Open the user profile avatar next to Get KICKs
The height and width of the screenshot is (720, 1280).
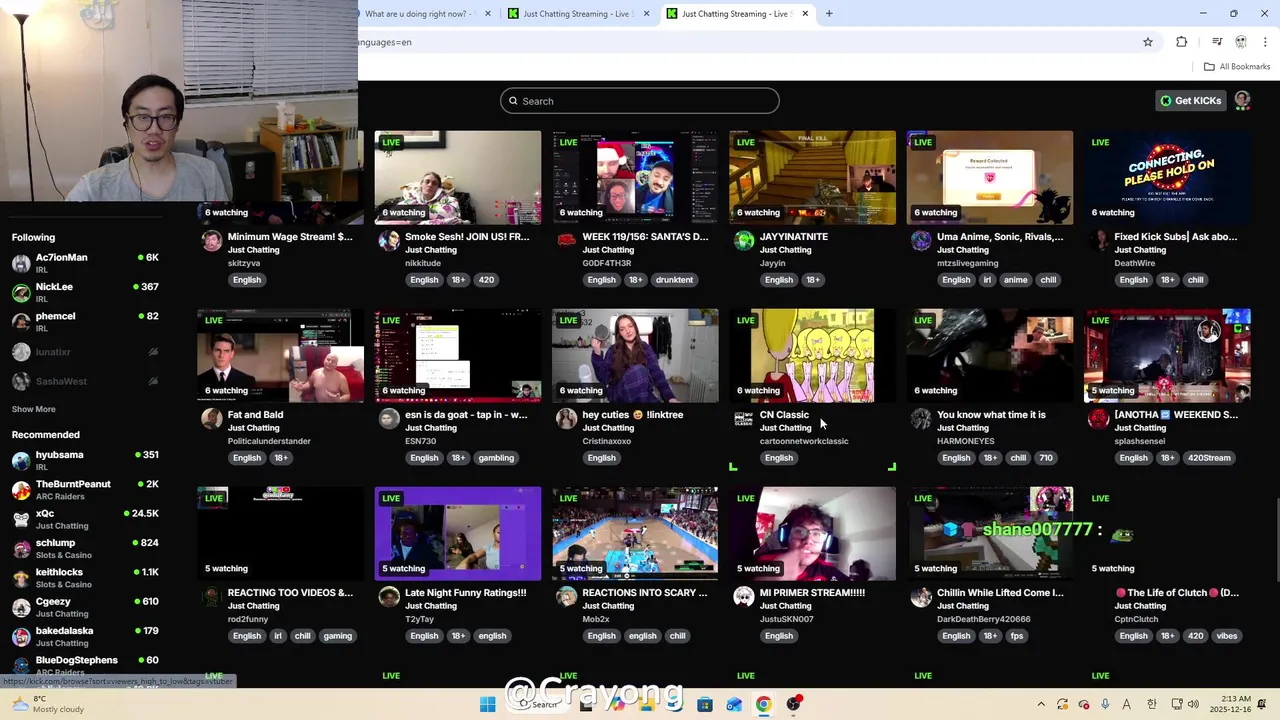[1242, 100]
